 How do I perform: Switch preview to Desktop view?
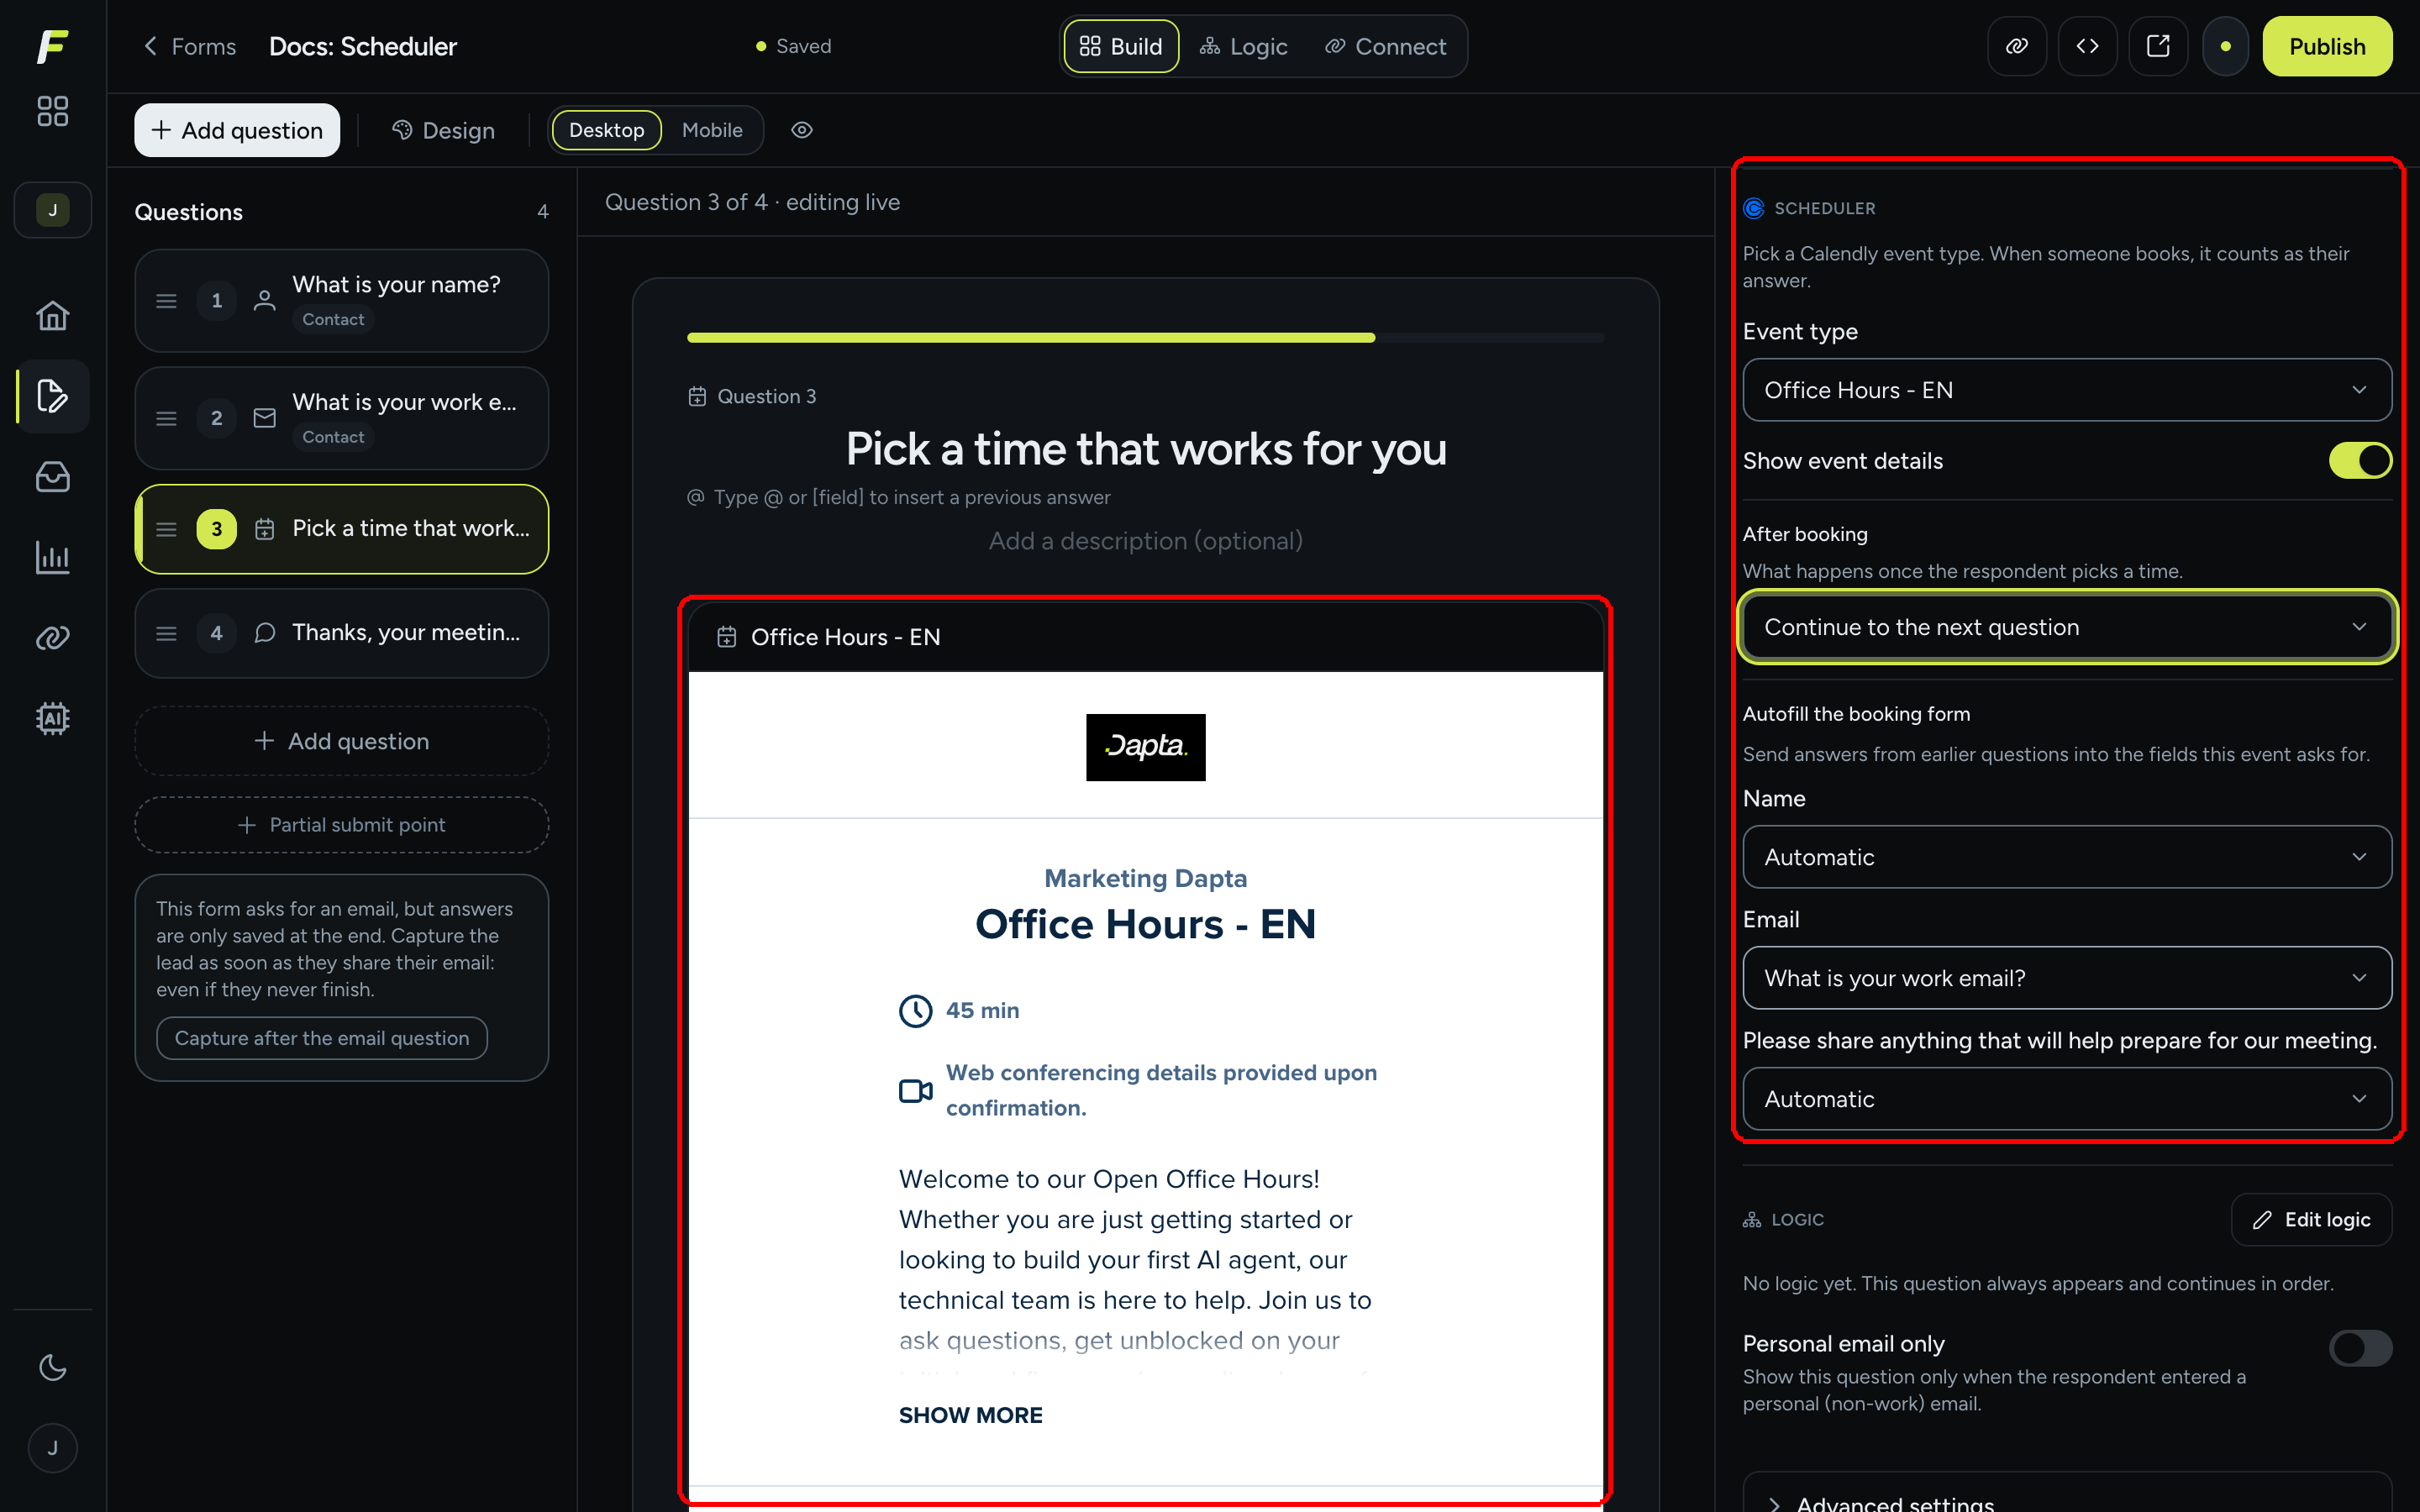[606, 130]
